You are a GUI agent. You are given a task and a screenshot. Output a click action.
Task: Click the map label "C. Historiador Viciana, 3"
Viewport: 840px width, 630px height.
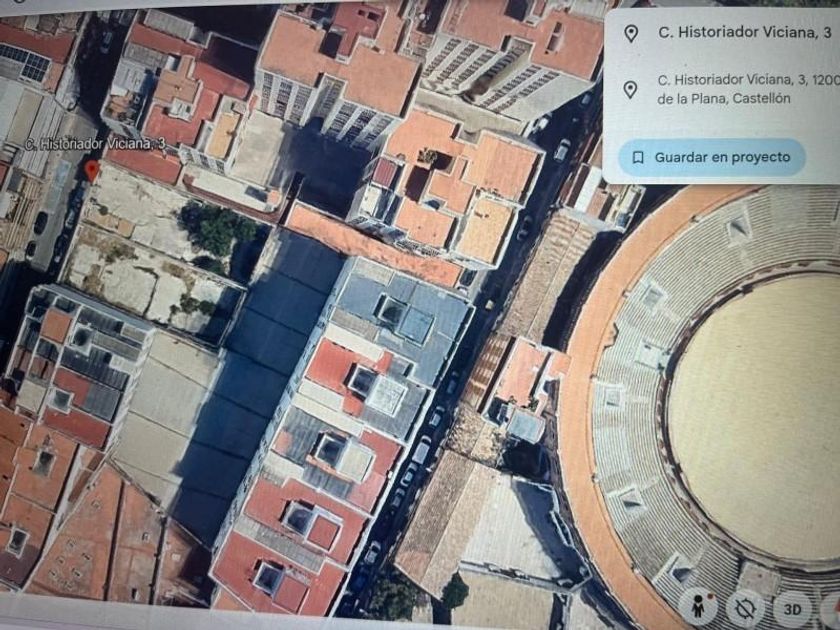pos(95,144)
